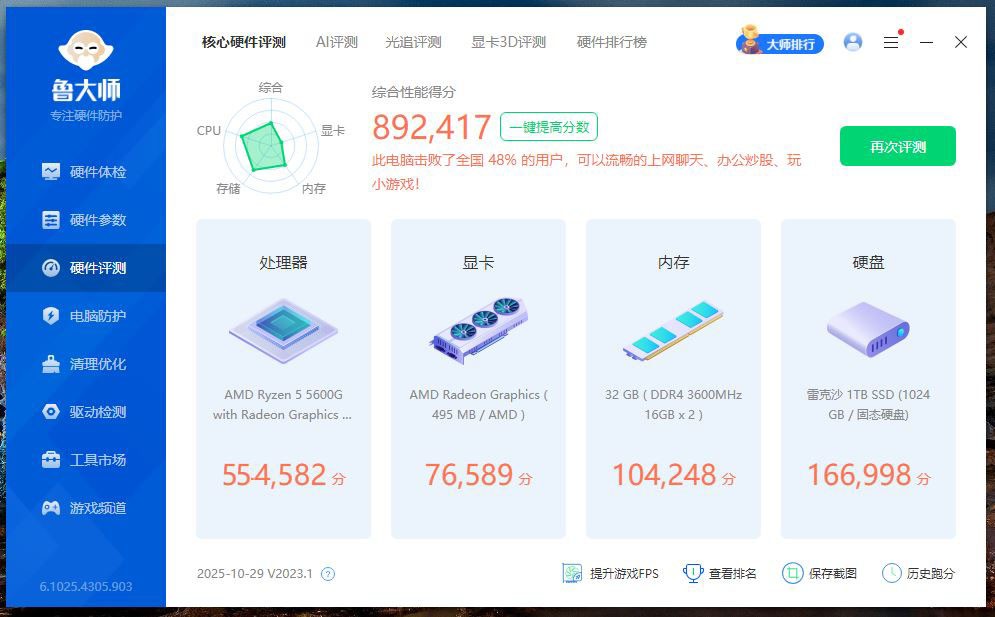Screen dimensions: 995x617
Task: Click the 历史跑分 link
Action: pyautogui.click(x=918, y=574)
